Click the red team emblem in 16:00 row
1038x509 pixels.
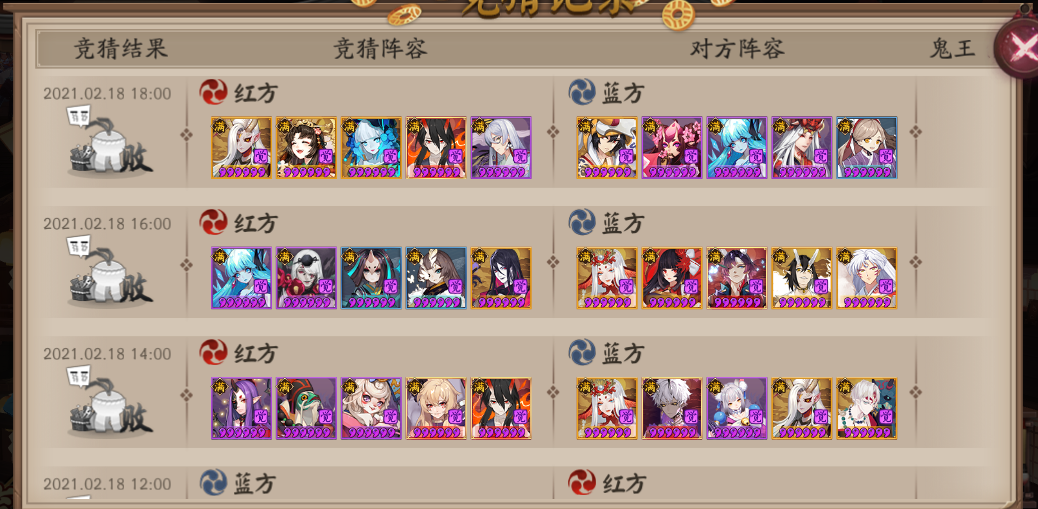[213, 222]
